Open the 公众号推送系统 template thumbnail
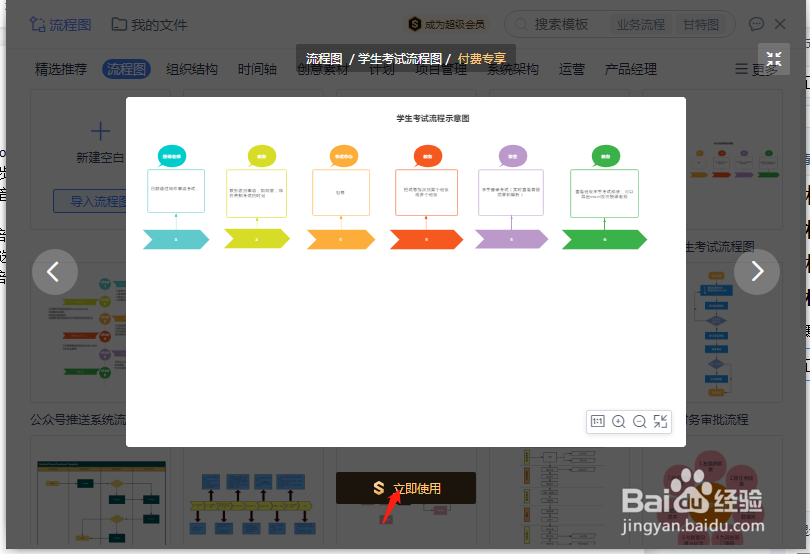 click(x=77, y=331)
